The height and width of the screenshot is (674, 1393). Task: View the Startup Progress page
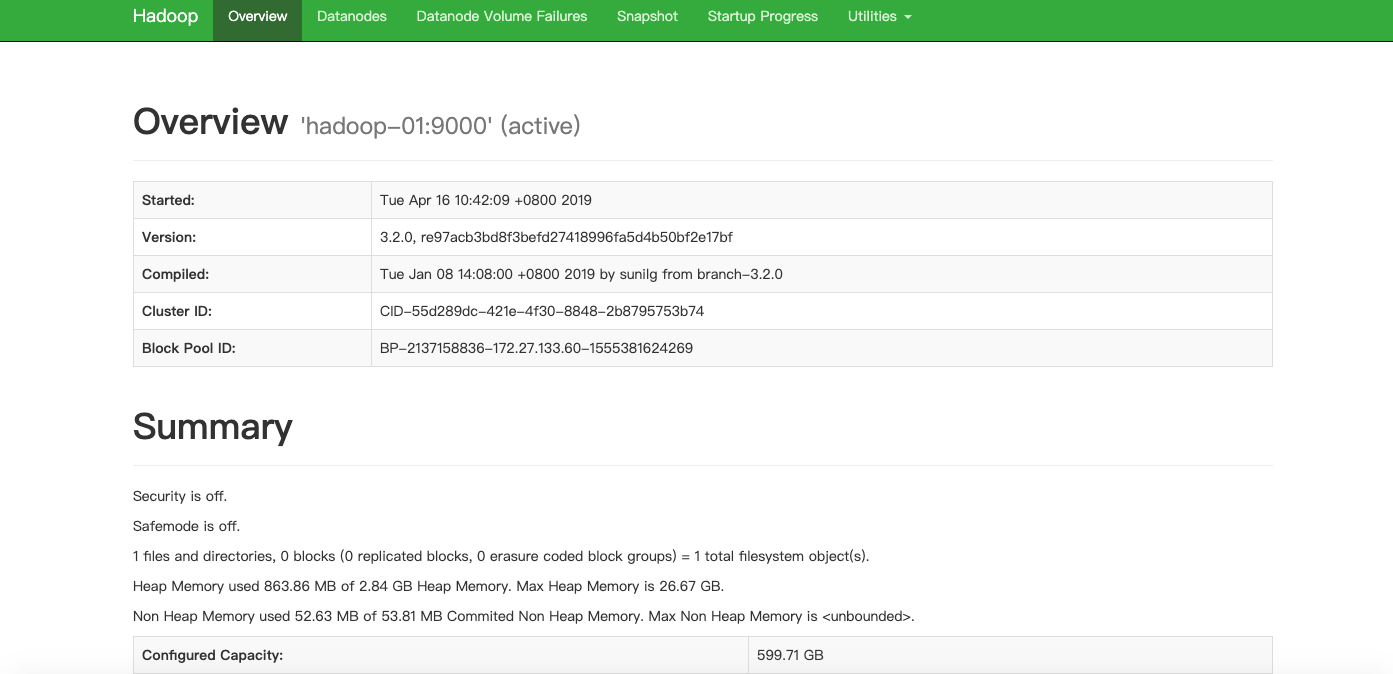[762, 16]
